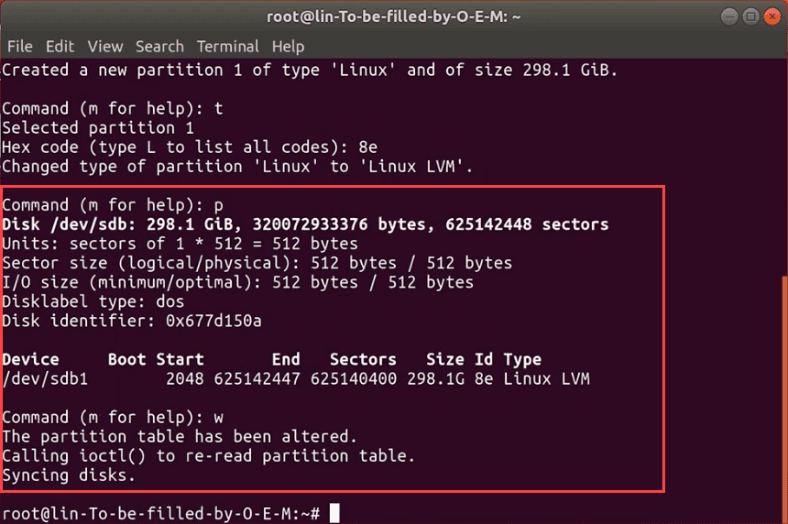The image size is (788, 524).
Task: Click the bold 'Disk /dev/sdb' line
Action: [x=305, y=224]
